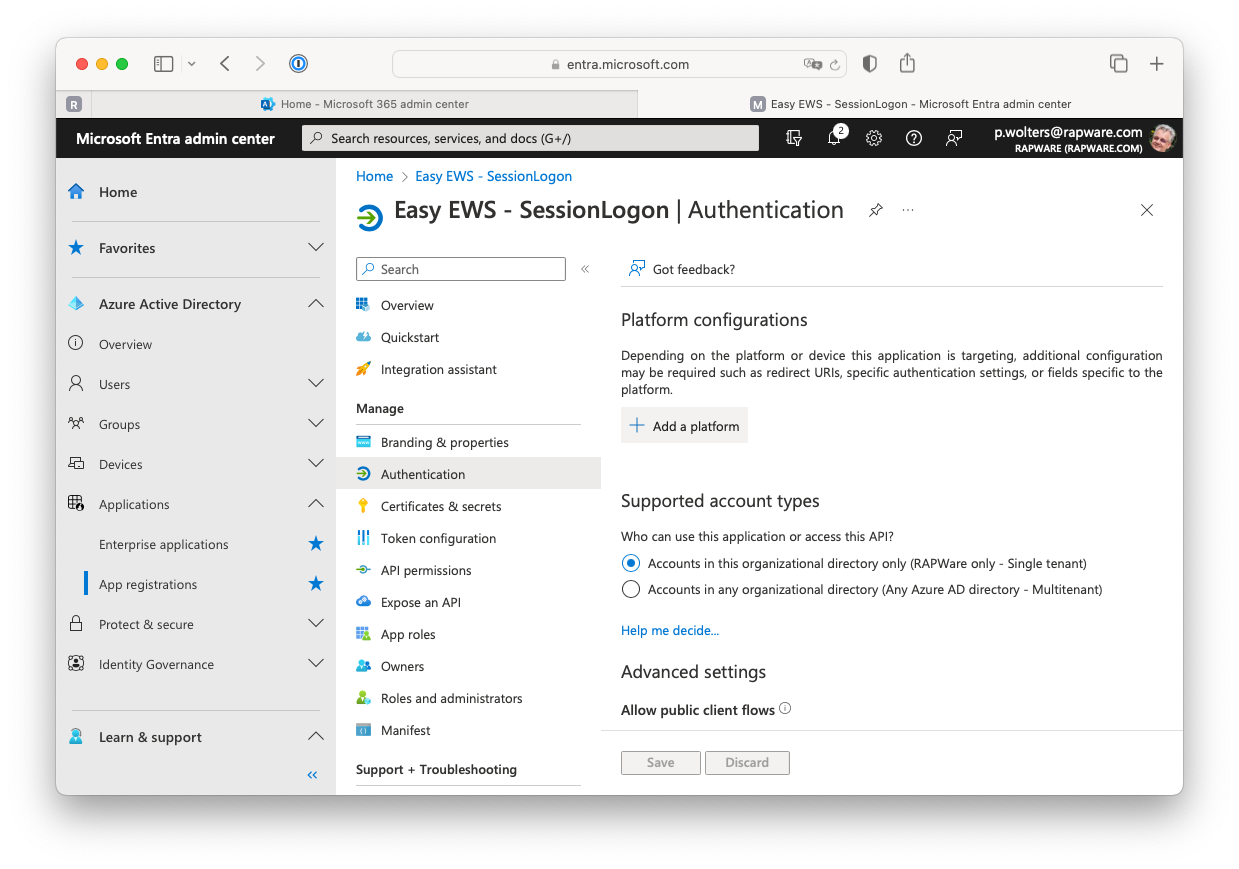Open the feedback icon in the Entra header
The height and width of the screenshot is (869, 1239).
click(x=954, y=138)
